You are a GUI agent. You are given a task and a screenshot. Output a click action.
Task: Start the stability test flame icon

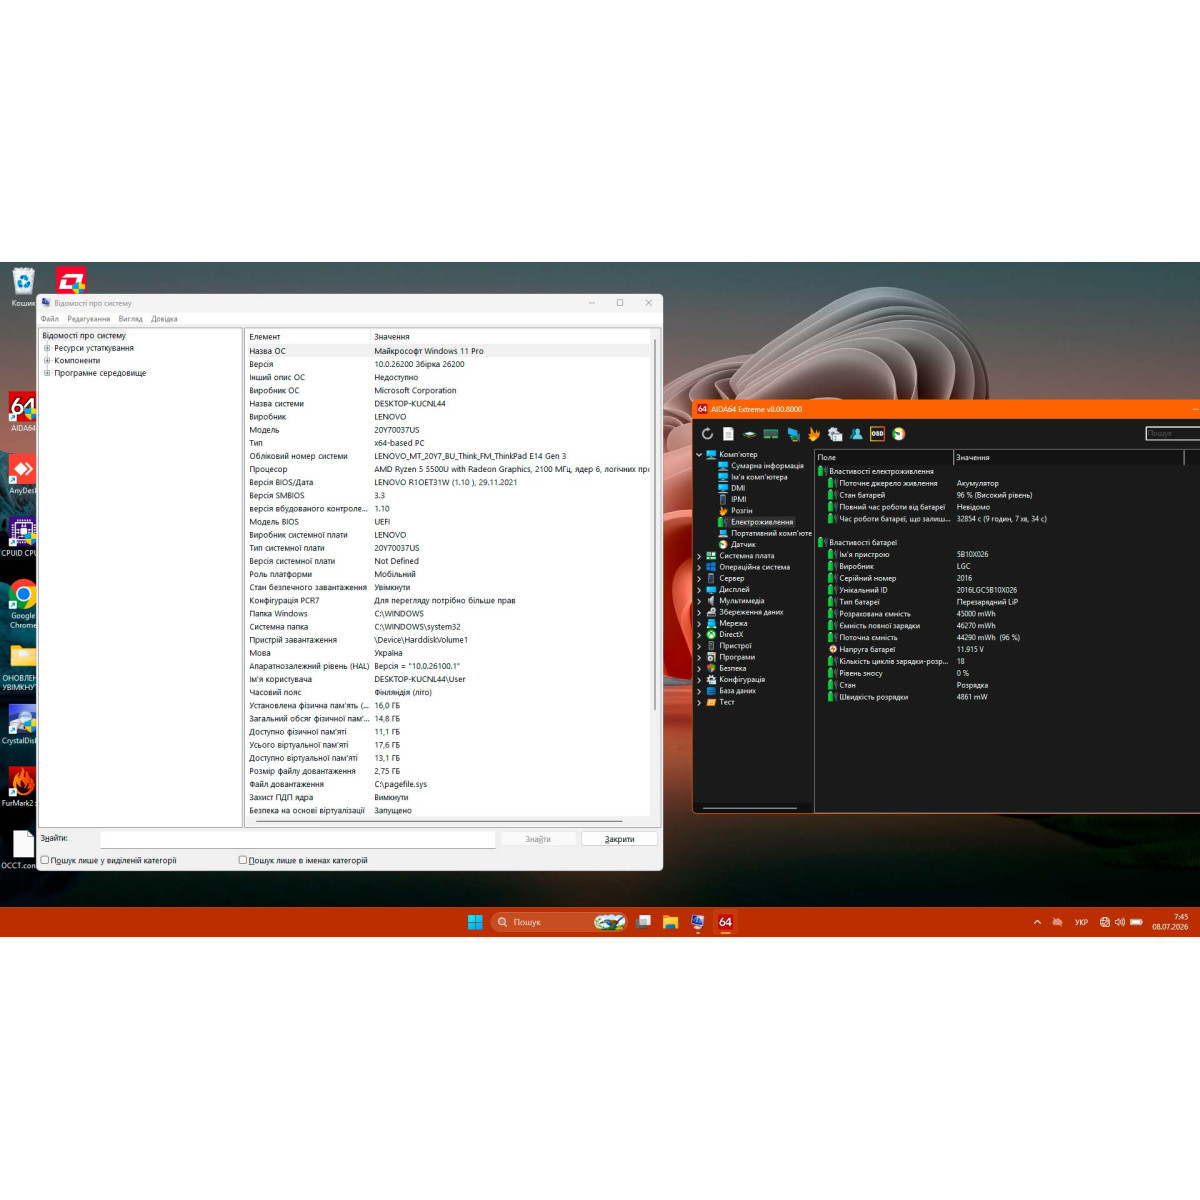click(x=814, y=434)
